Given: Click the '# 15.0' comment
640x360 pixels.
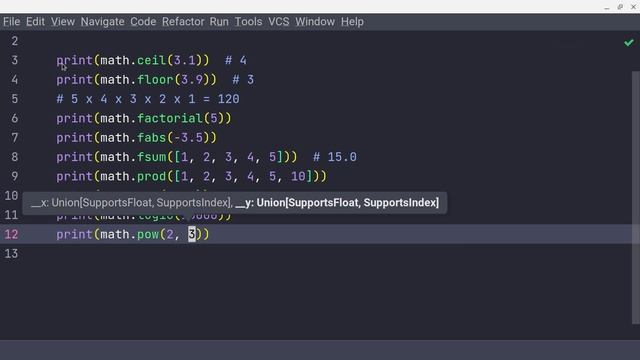Looking at the screenshot, I should 335,157.
